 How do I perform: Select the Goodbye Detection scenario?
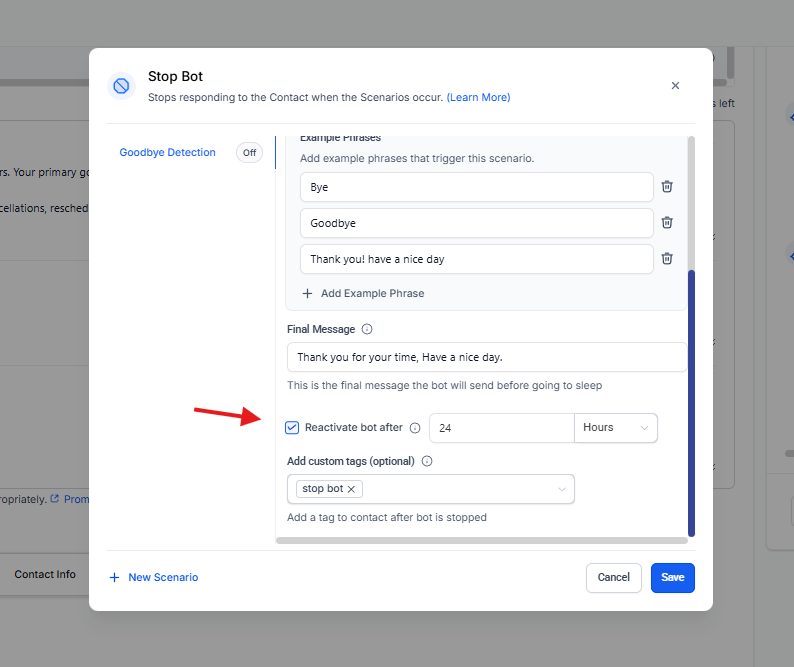[x=167, y=153]
